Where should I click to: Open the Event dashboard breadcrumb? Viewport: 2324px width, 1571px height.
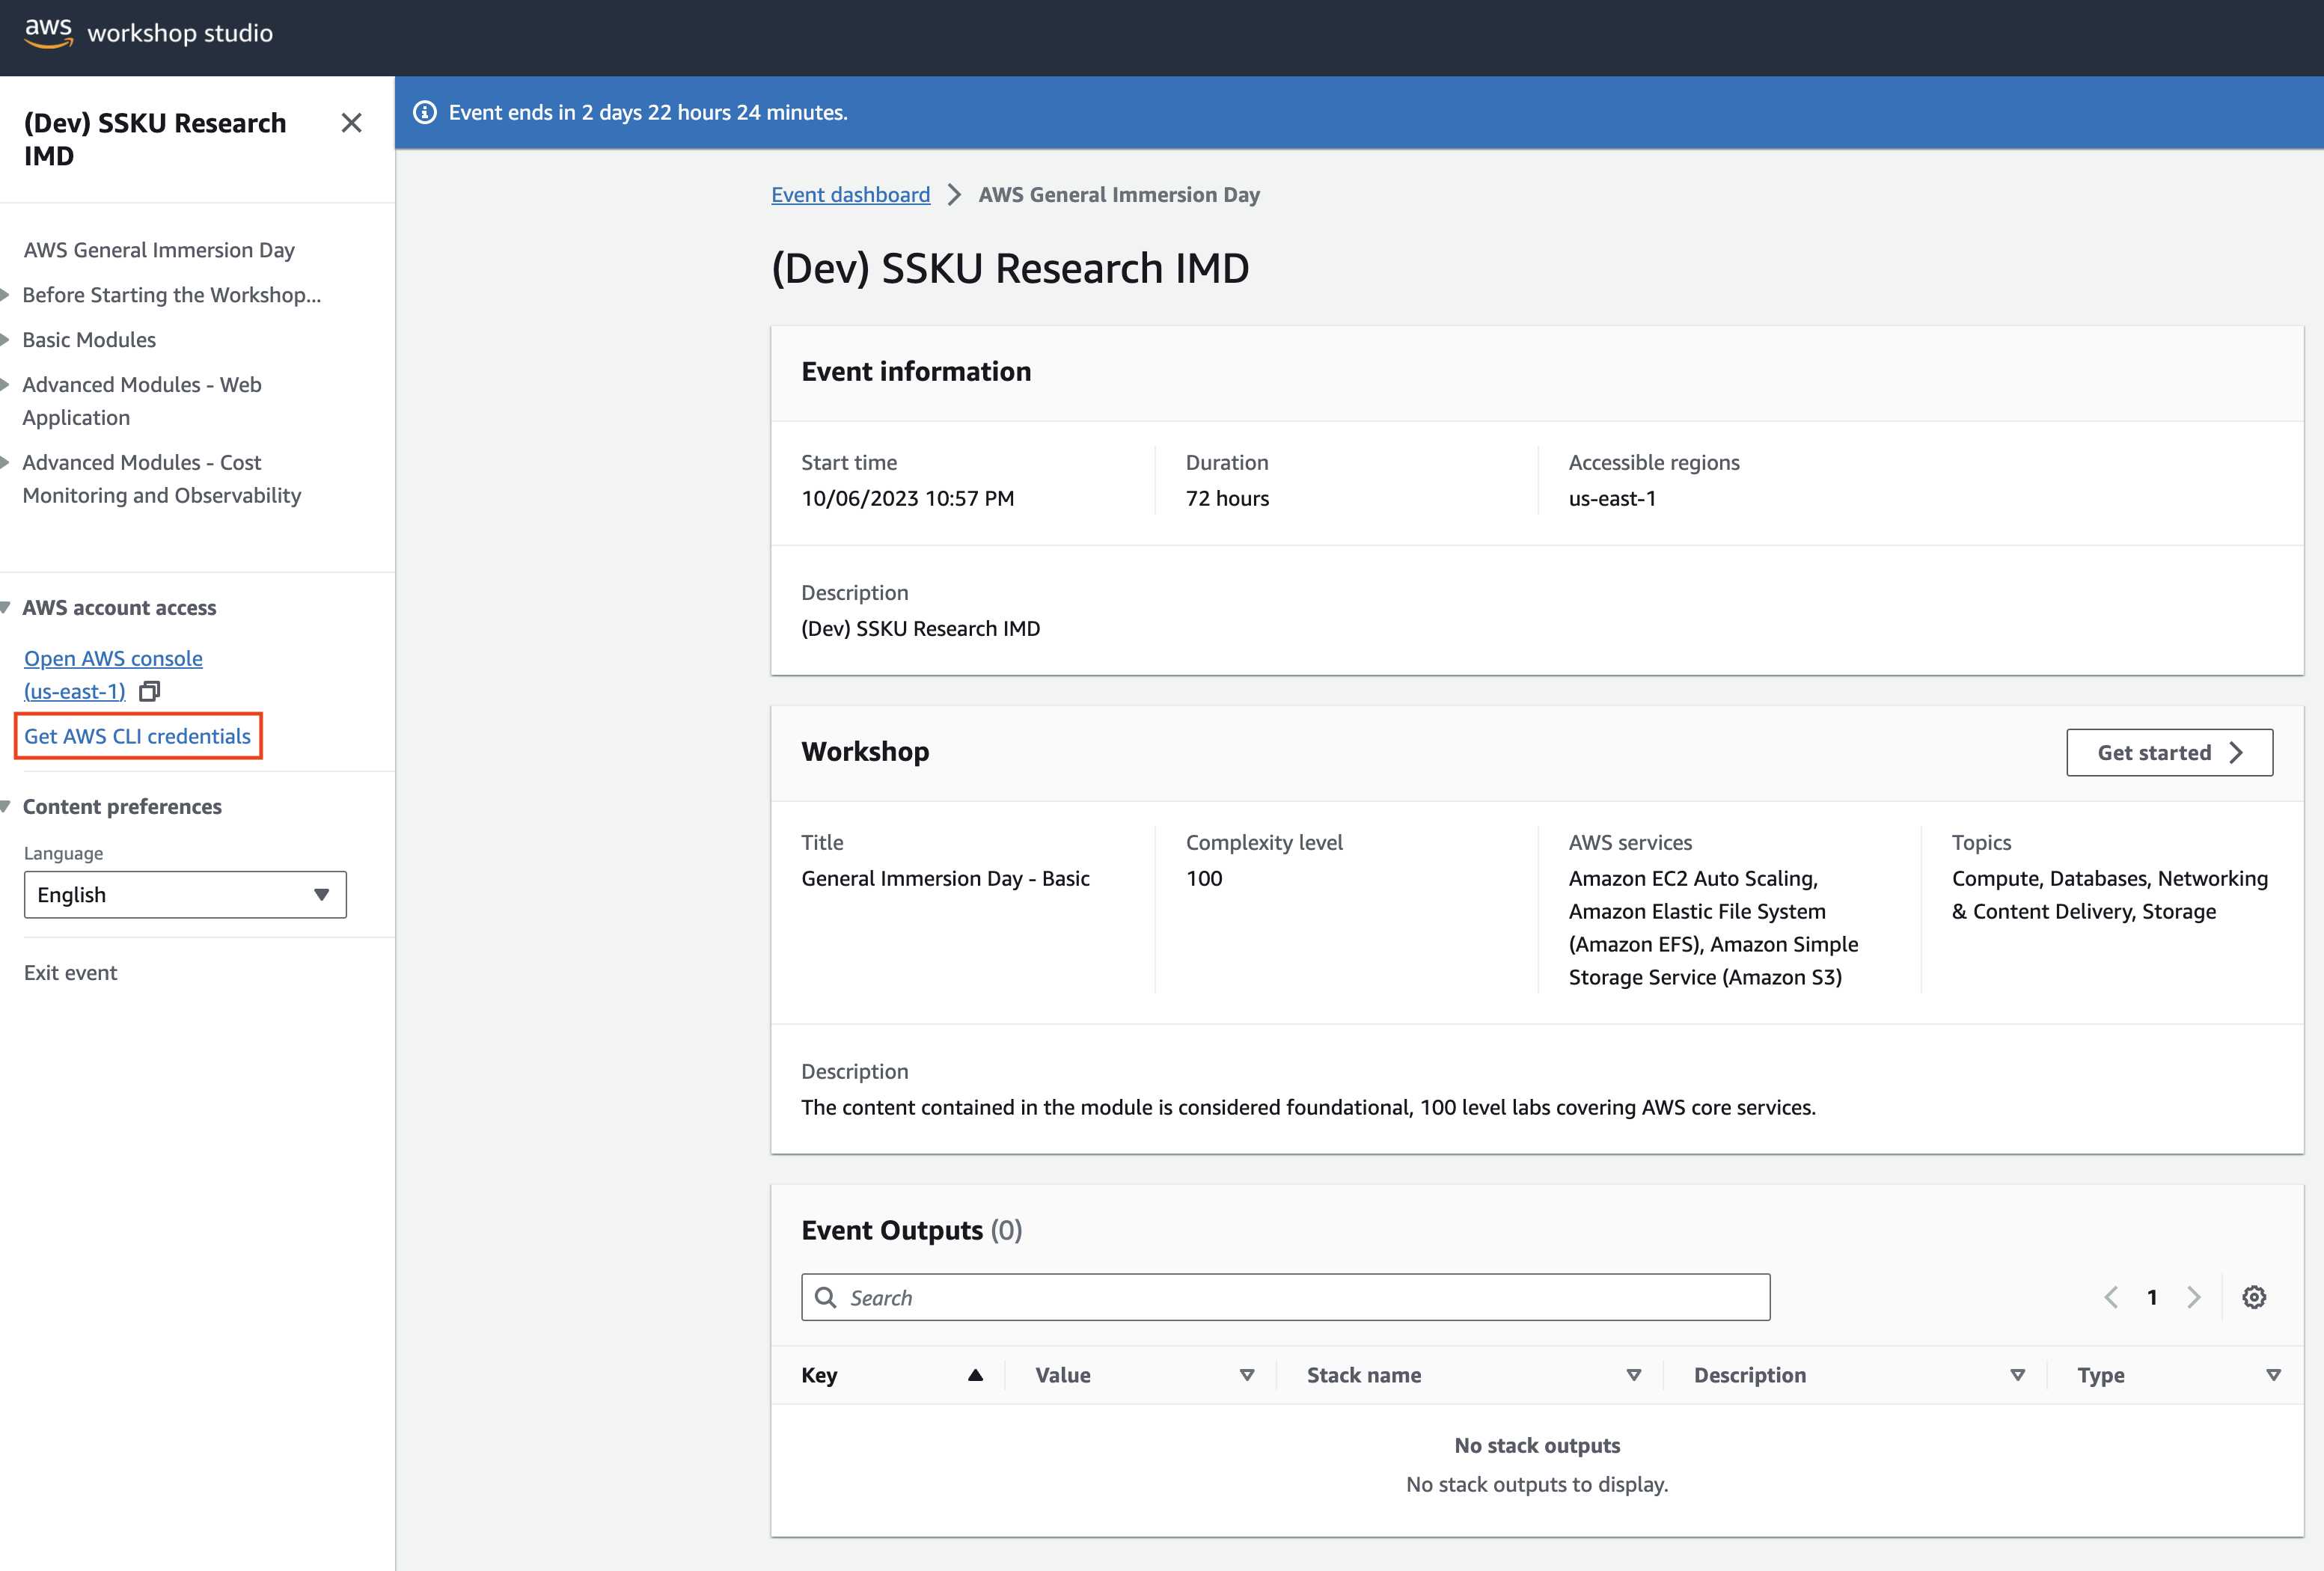[850, 195]
